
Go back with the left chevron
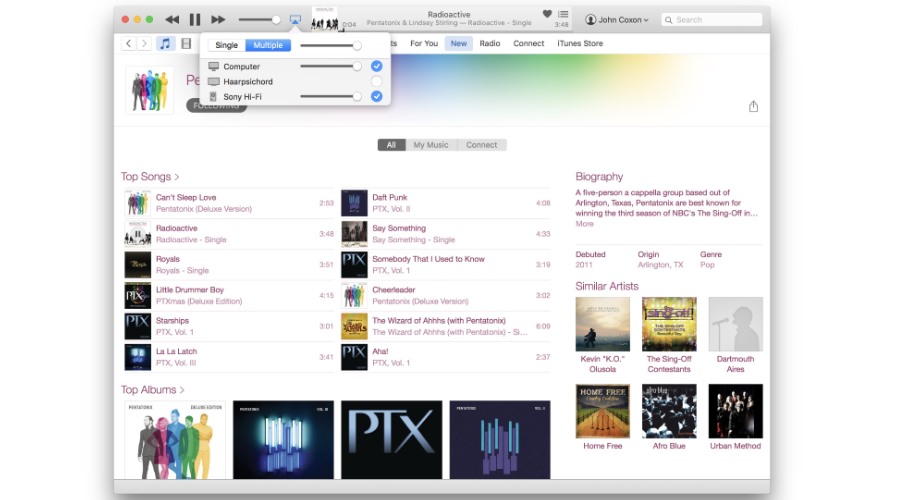pos(129,43)
